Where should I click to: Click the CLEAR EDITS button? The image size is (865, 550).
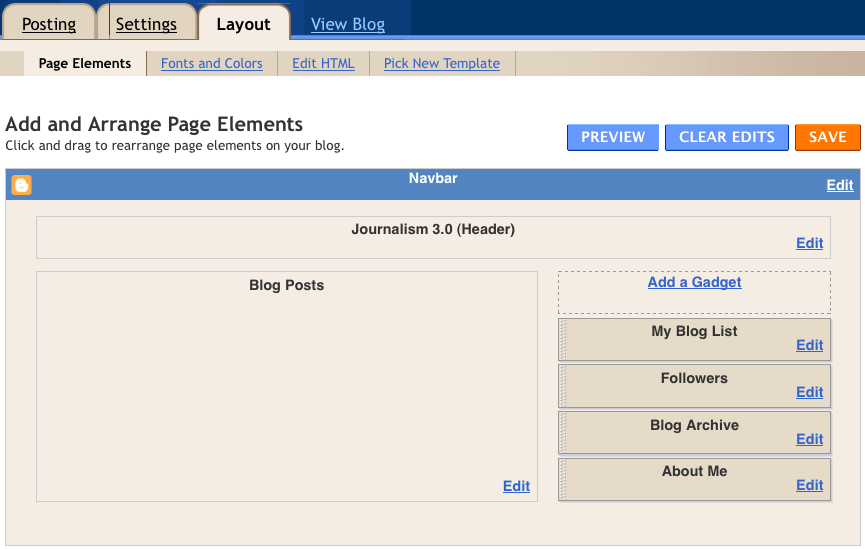coord(727,137)
